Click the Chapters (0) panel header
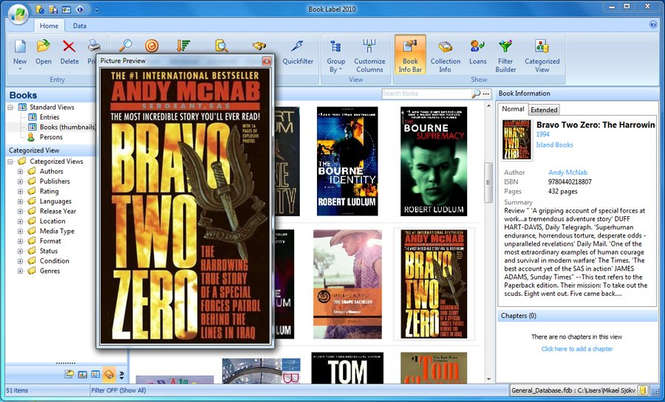665x402 pixels. [577, 316]
